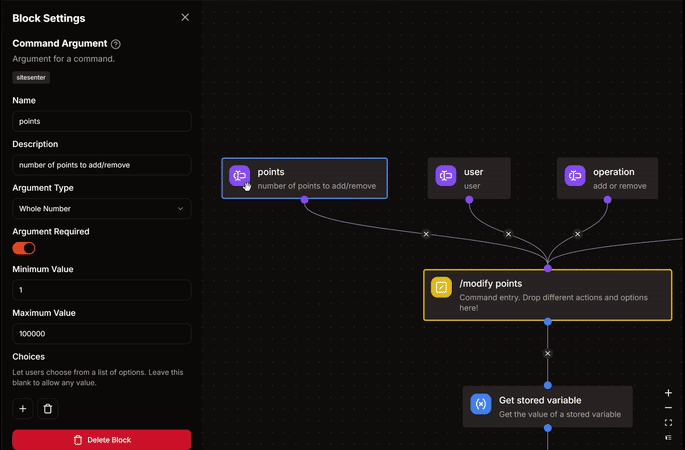Screen dimensions: 685x450
Task: Select the operation argument block
Action: pyautogui.click(x=607, y=178)
